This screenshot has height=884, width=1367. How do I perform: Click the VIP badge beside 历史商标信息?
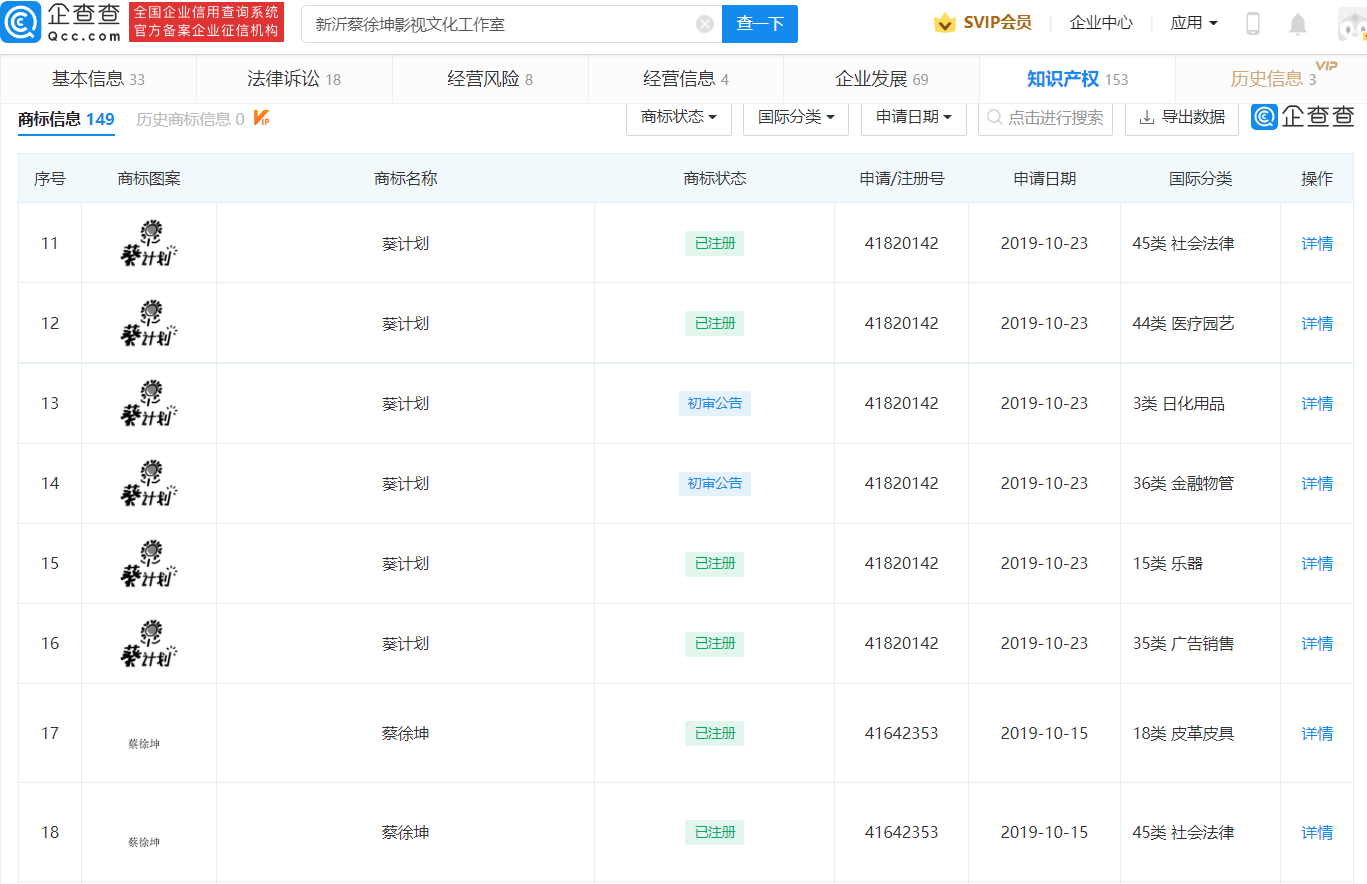coord(261,119)
